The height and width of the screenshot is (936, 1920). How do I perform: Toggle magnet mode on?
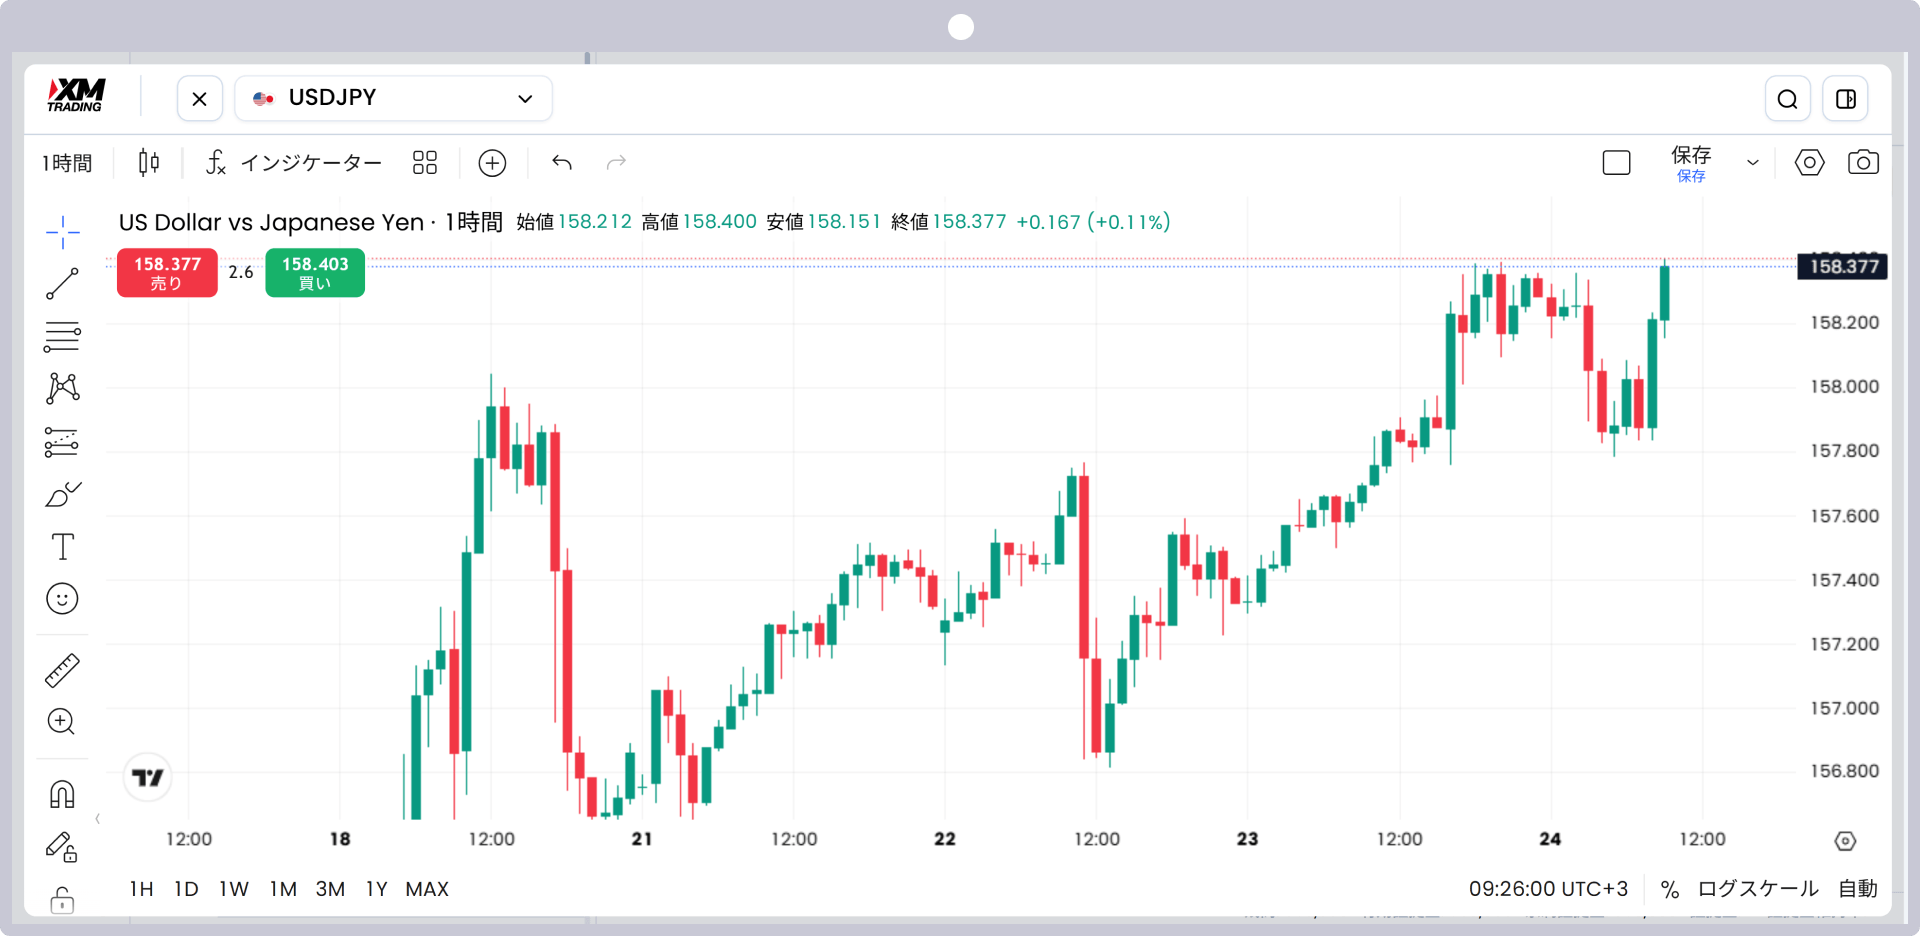(x=62, y=794)
